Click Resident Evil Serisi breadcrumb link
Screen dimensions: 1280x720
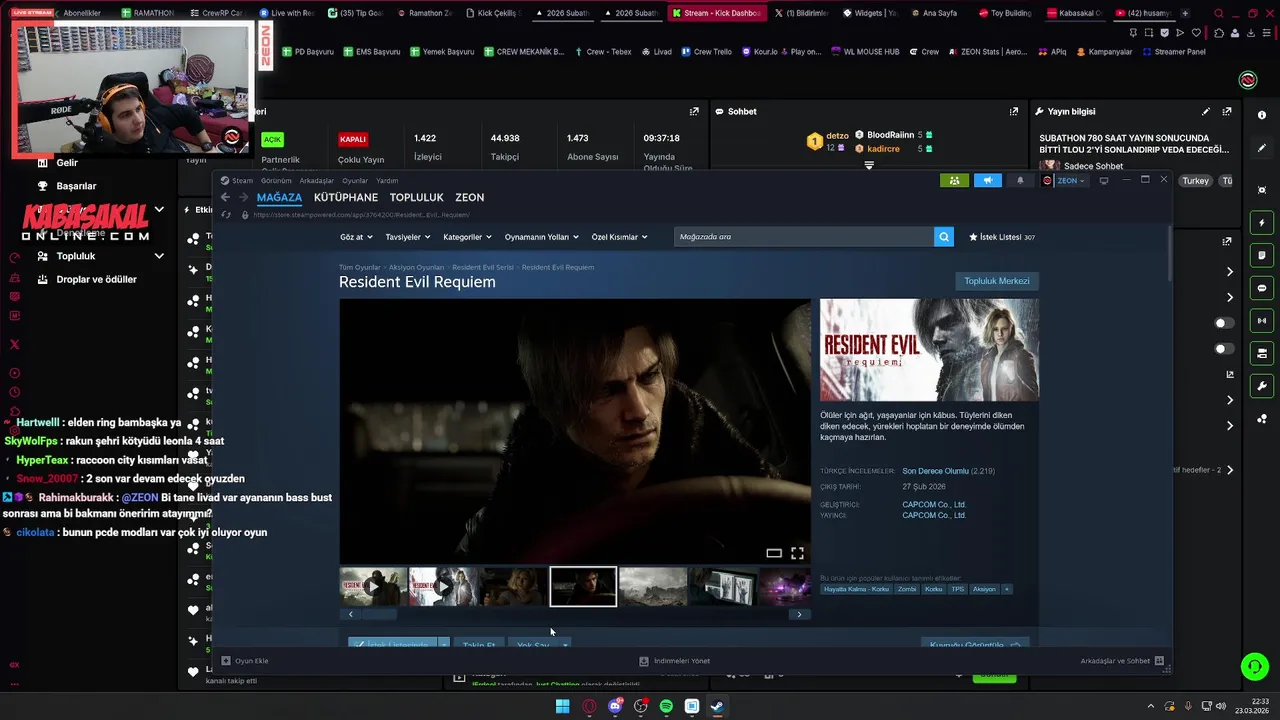[x=482, y=267]
